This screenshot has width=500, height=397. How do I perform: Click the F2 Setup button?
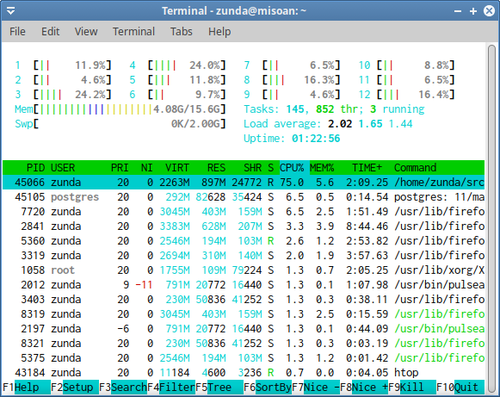click(x=75, y=387)
